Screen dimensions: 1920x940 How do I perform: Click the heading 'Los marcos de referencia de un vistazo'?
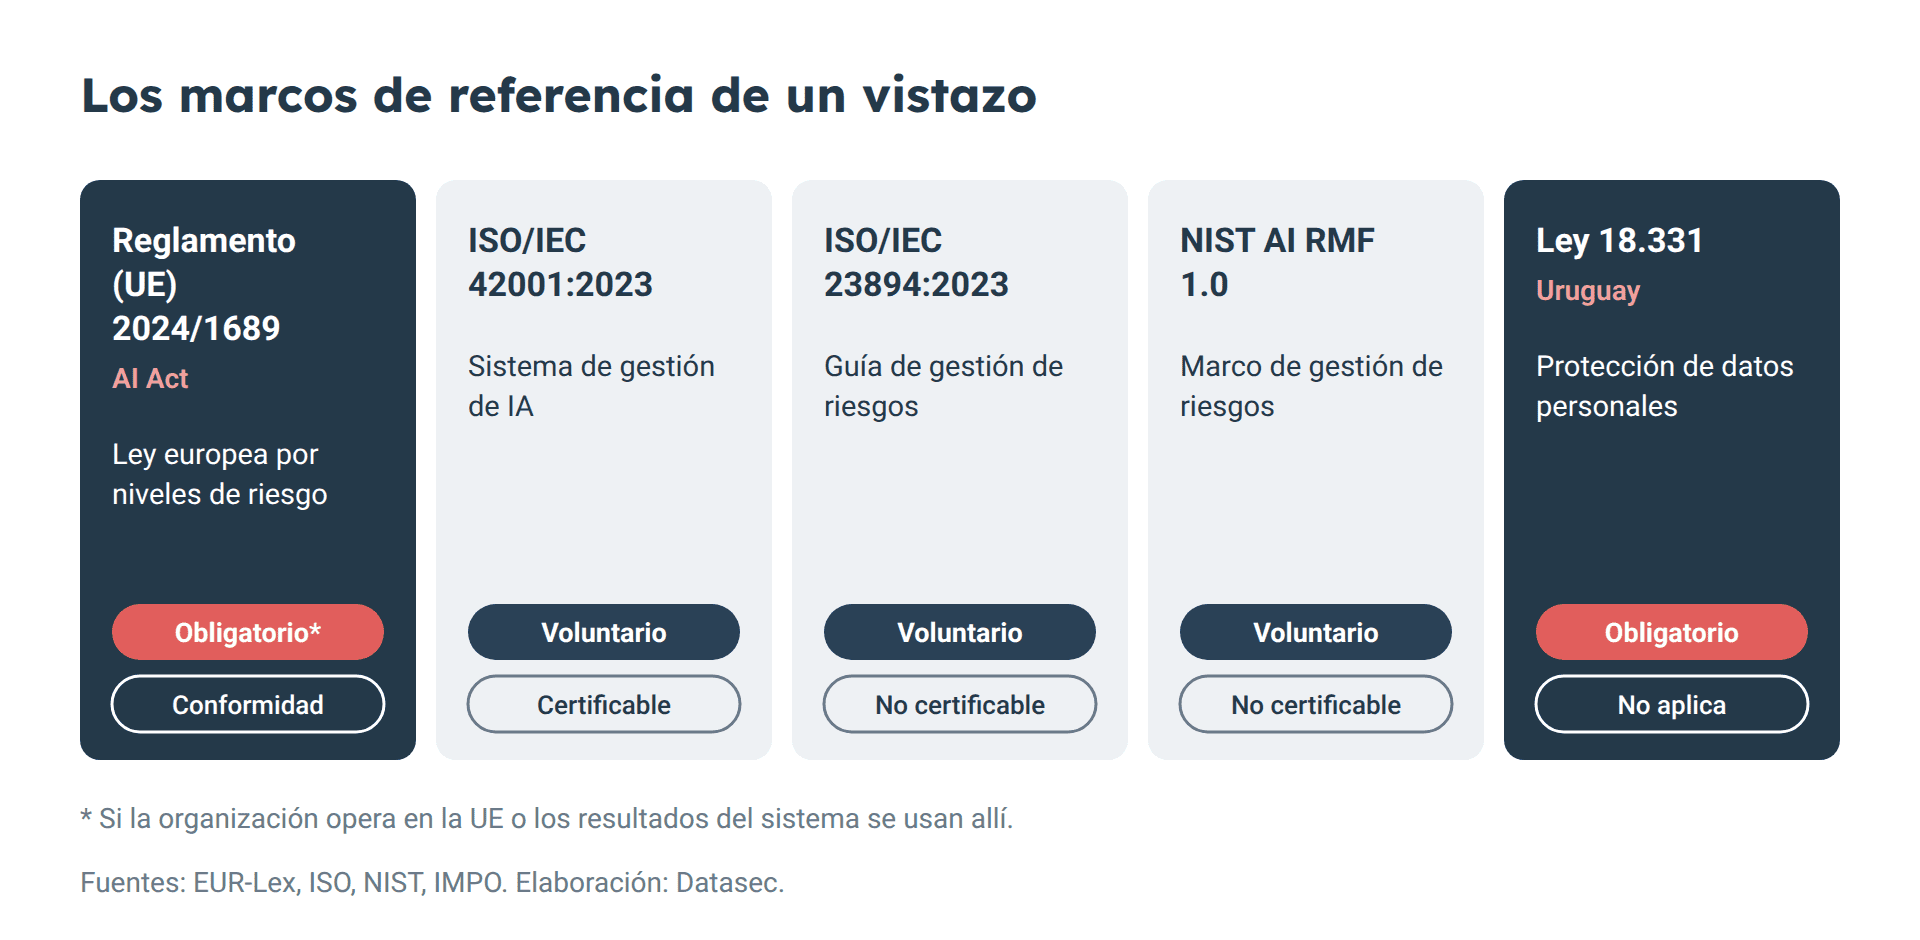[559, 96]
